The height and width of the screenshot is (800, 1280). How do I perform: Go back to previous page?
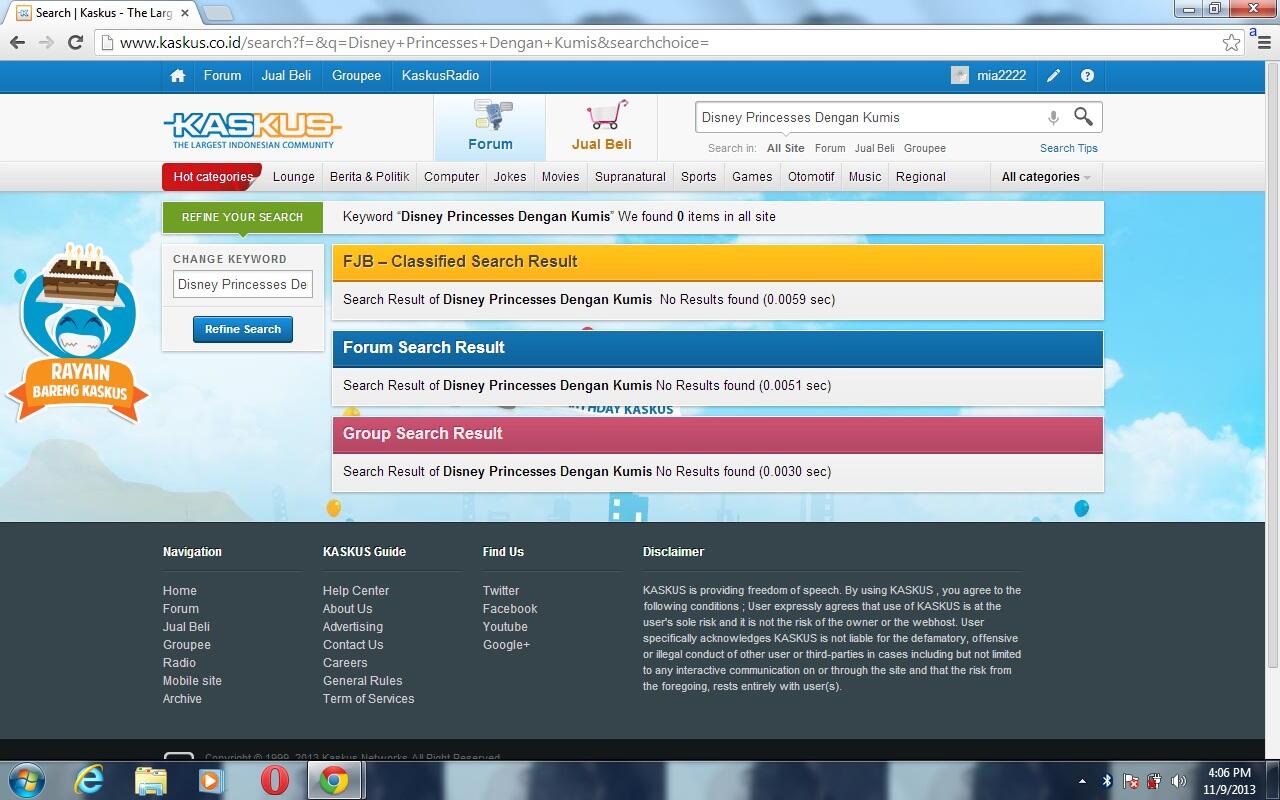coord(17,42)
